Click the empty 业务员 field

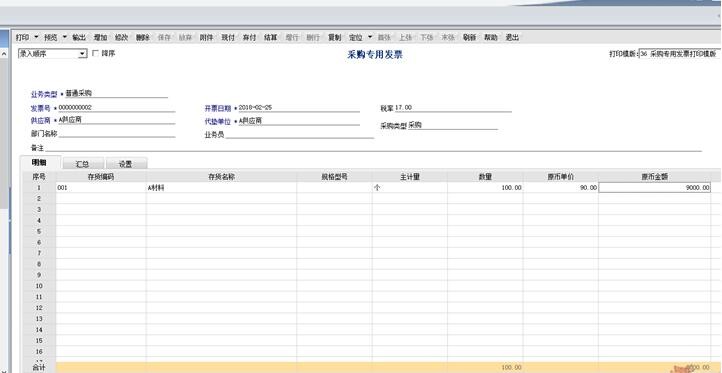(300, 134)
